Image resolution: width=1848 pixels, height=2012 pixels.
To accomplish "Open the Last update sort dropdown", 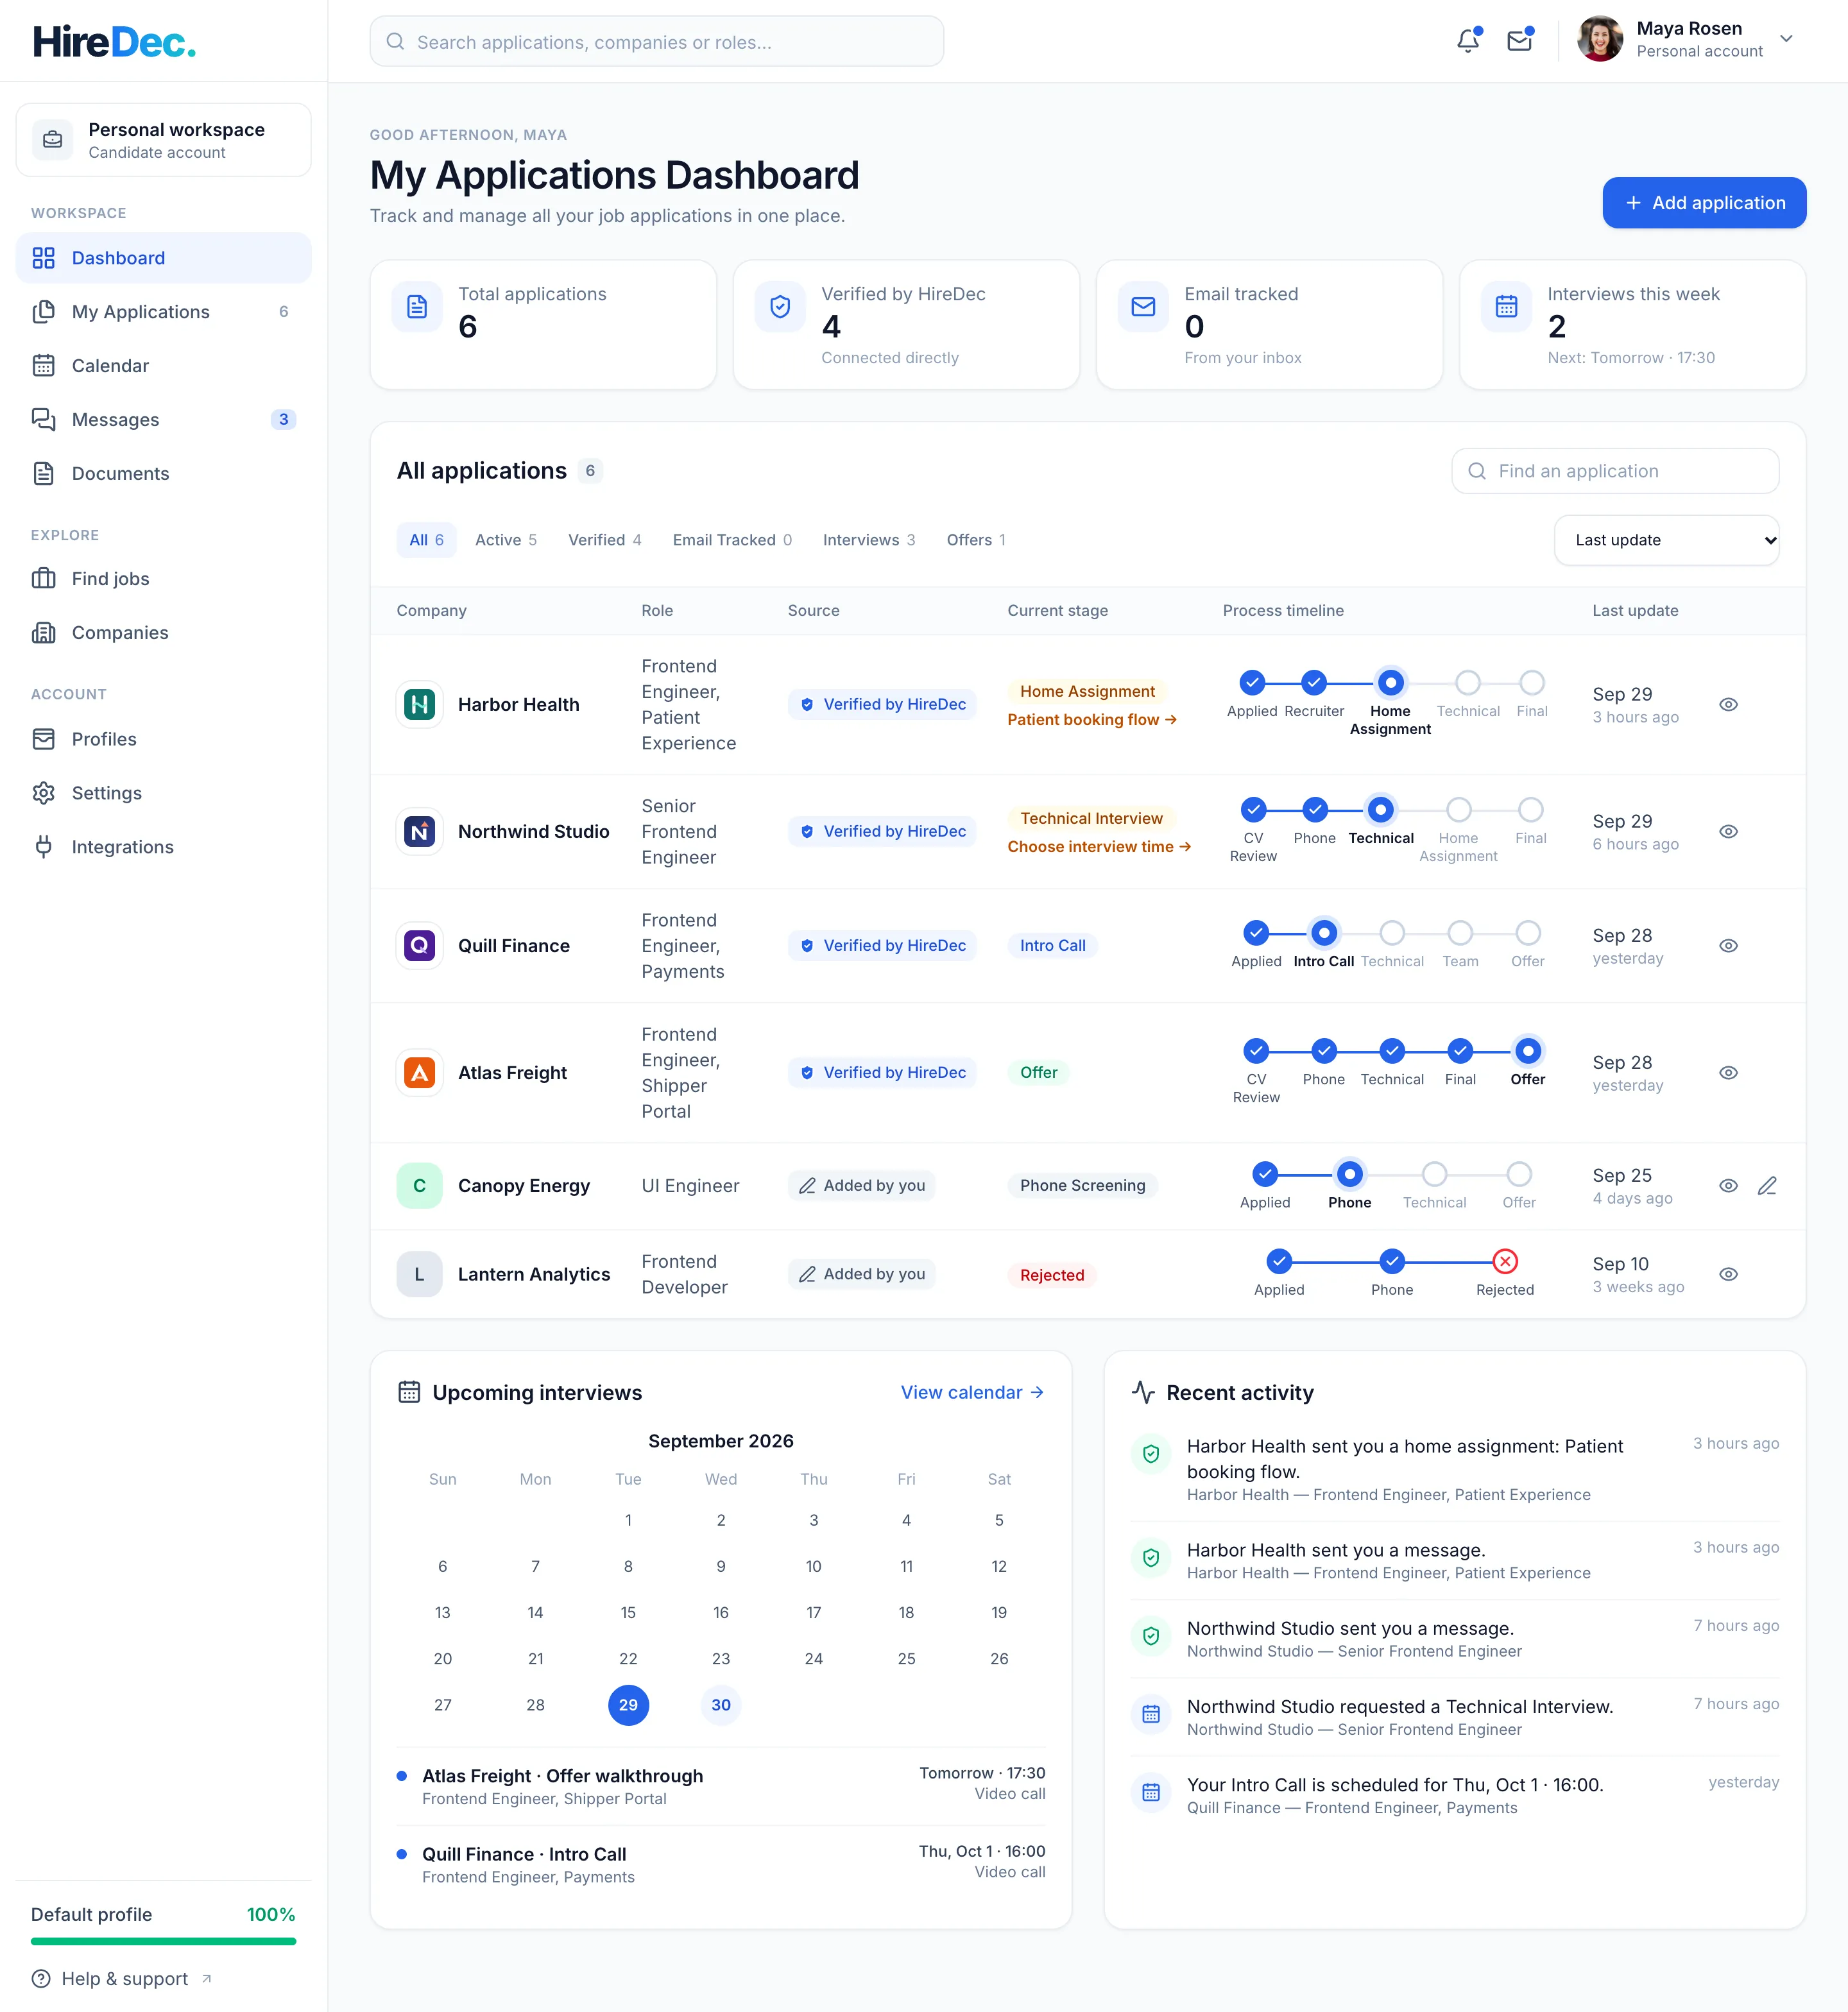I will pyautogui.click(x=1667, y=540).
